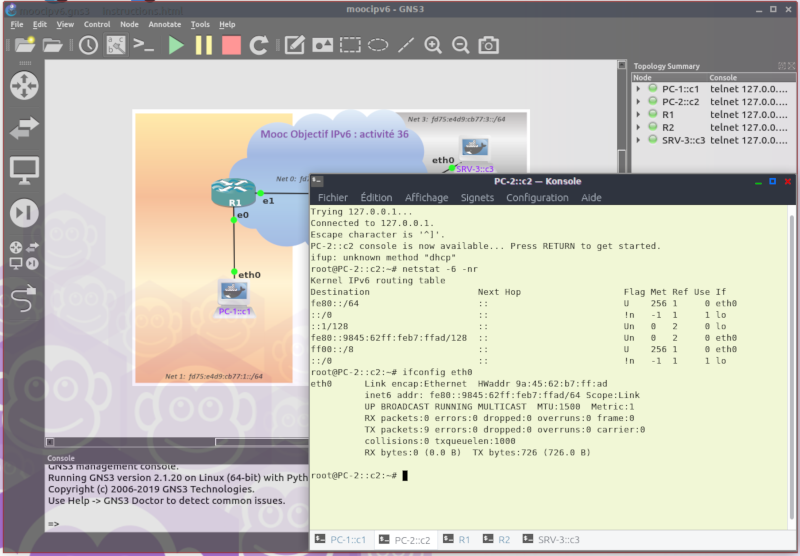Open the View menu in GNS3
The height and width of the screenshot is (556, 800).
tap(65, 24)
